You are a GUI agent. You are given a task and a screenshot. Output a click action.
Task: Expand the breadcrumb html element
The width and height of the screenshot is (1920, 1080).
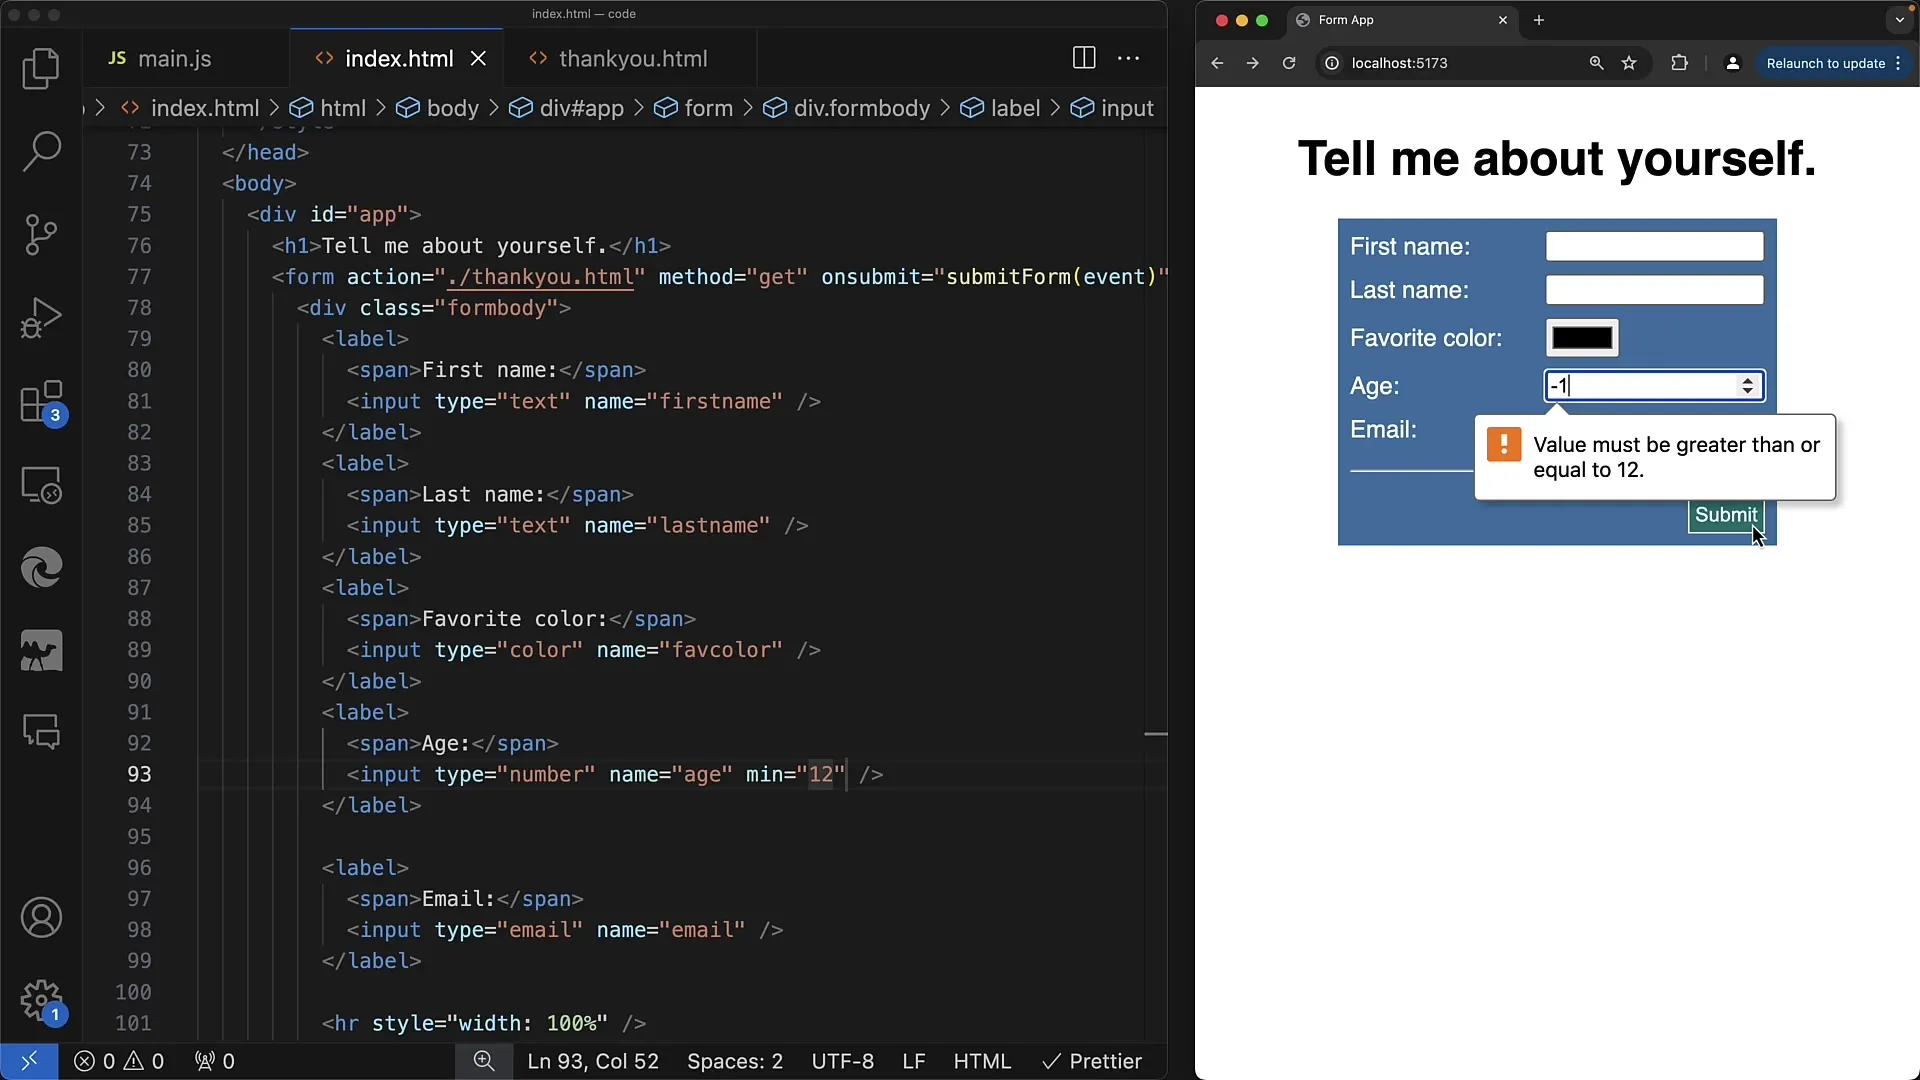(344, 107)
